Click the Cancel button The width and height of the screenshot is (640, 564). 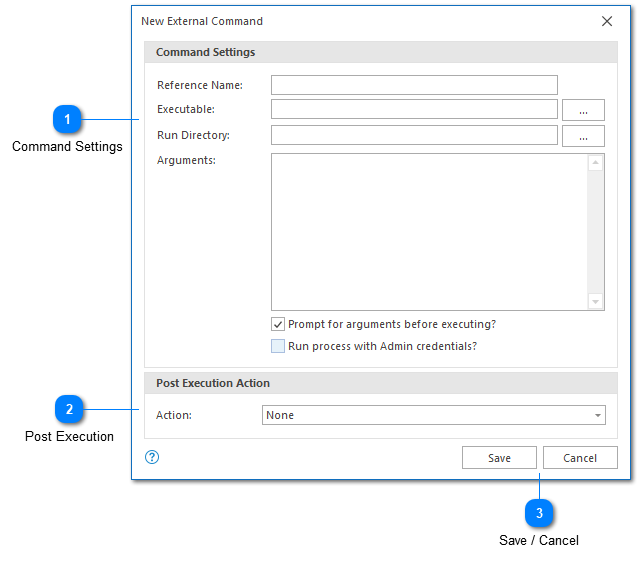click(x=580, y=457)
